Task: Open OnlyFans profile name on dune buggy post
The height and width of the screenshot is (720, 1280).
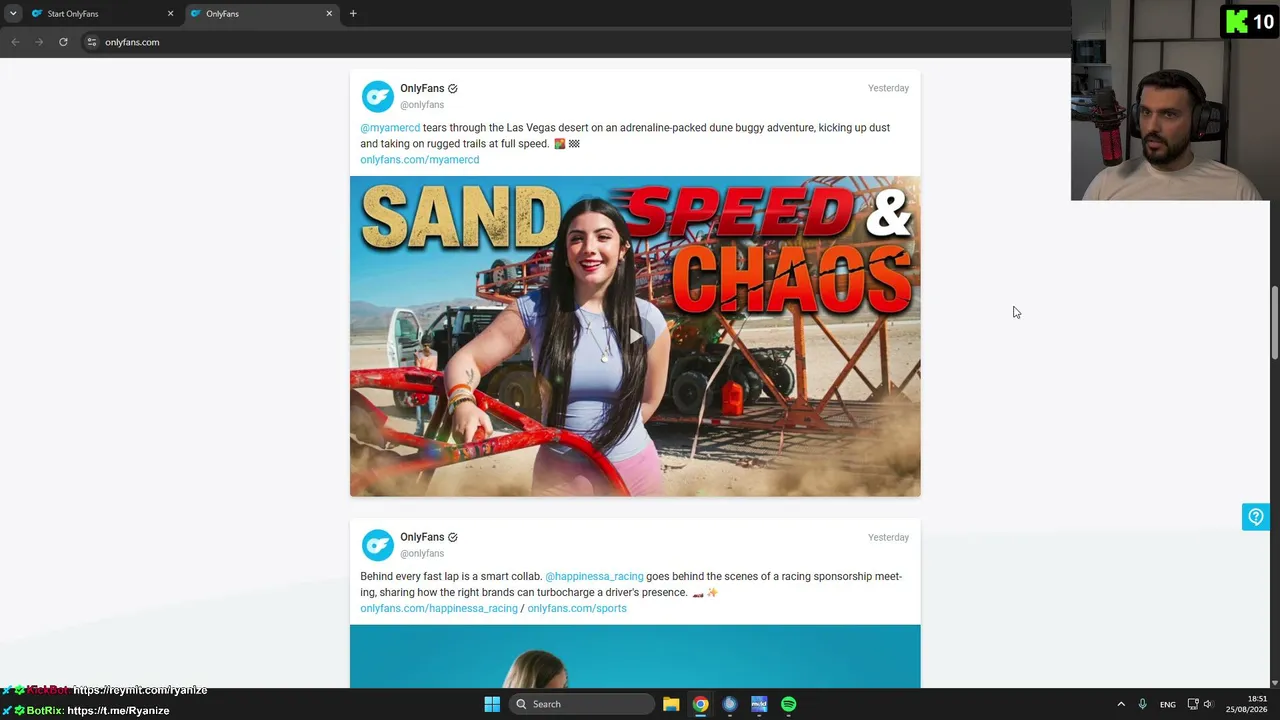Action: pyautogui.click(x=422, y=89)
